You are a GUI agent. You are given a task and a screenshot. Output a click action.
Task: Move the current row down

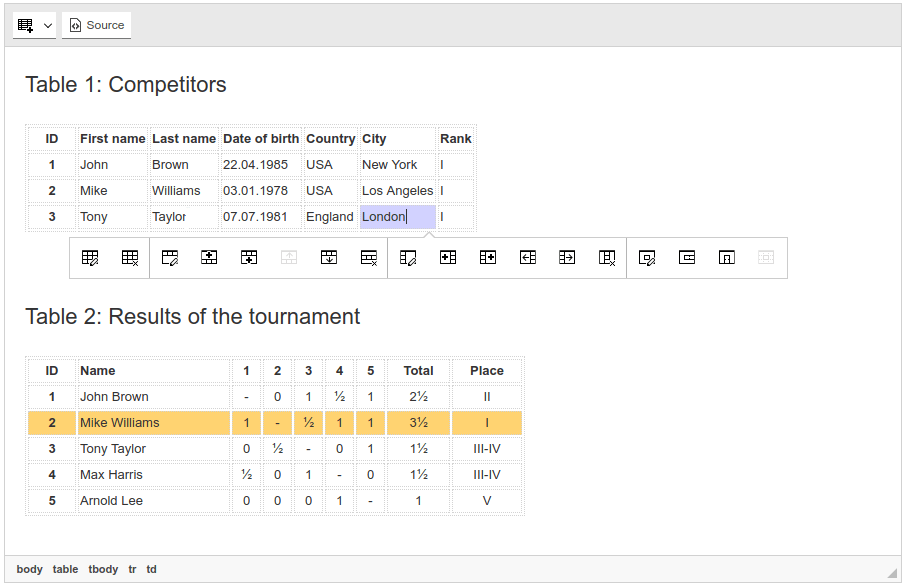pyautogui.click(x=328, y=257)
